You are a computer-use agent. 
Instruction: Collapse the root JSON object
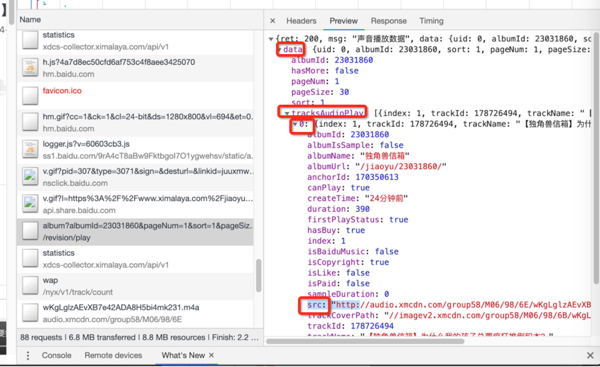click(x=271, y=39)
